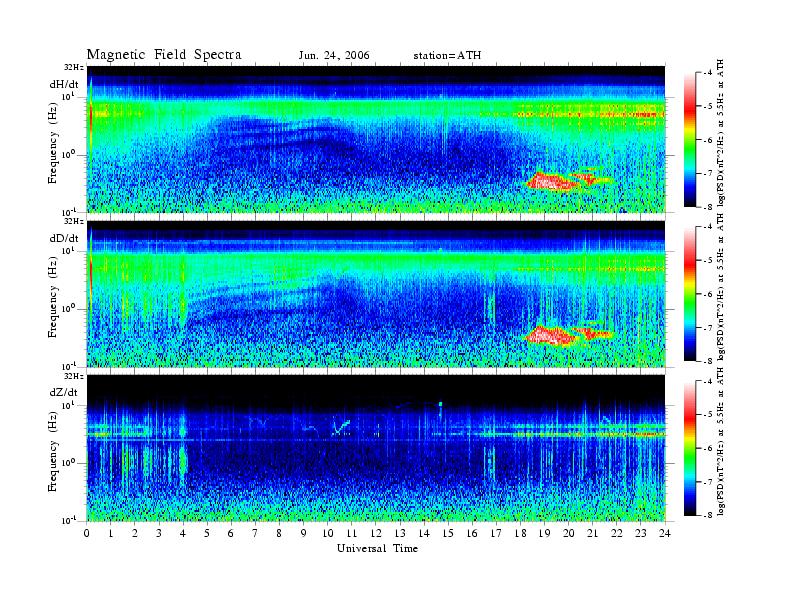Screen dimensions: 792x612
Task: Click the hour 4 tick label on time axis
Action: (183, 534)
